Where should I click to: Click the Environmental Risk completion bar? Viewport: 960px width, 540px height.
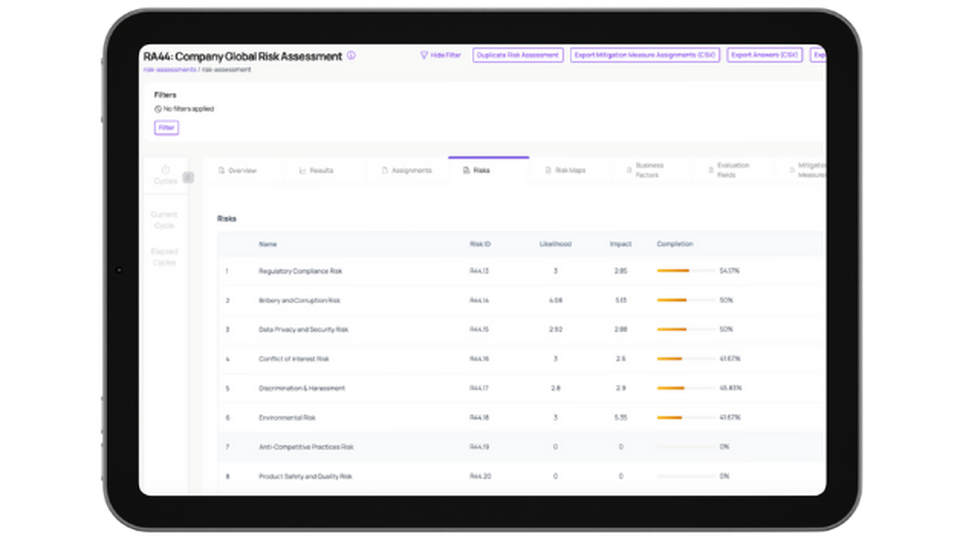686,418
